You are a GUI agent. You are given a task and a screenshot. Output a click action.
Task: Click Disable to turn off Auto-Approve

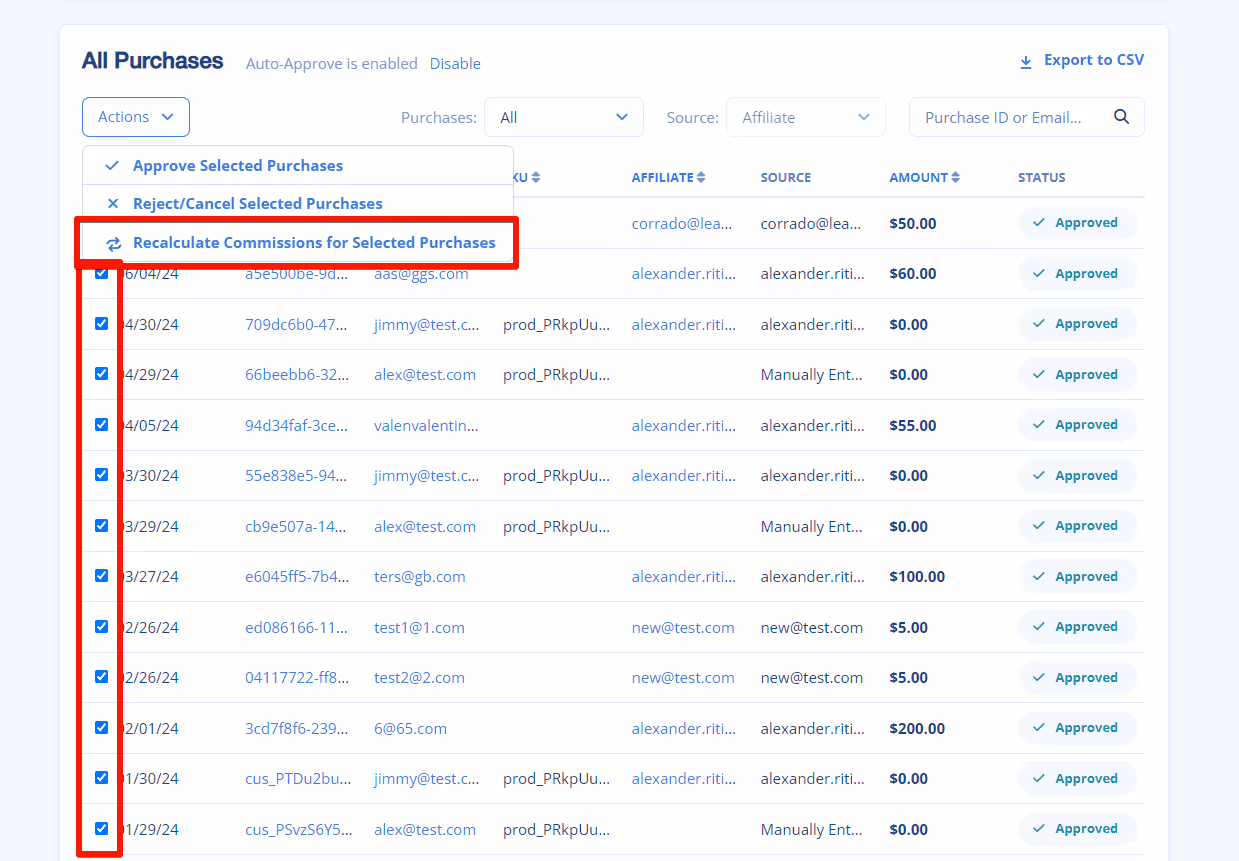pyautogui.click(x=455, y=63)
